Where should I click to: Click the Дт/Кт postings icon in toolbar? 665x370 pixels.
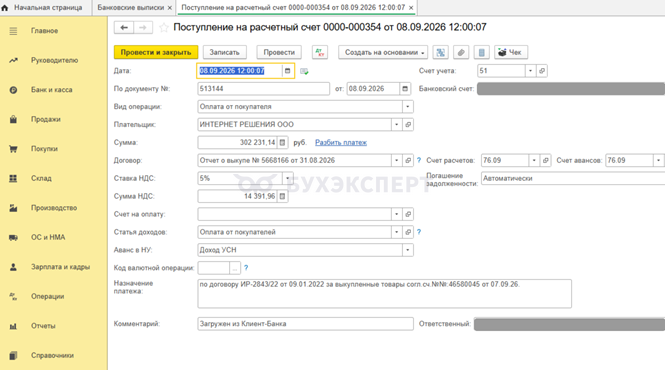320,52
